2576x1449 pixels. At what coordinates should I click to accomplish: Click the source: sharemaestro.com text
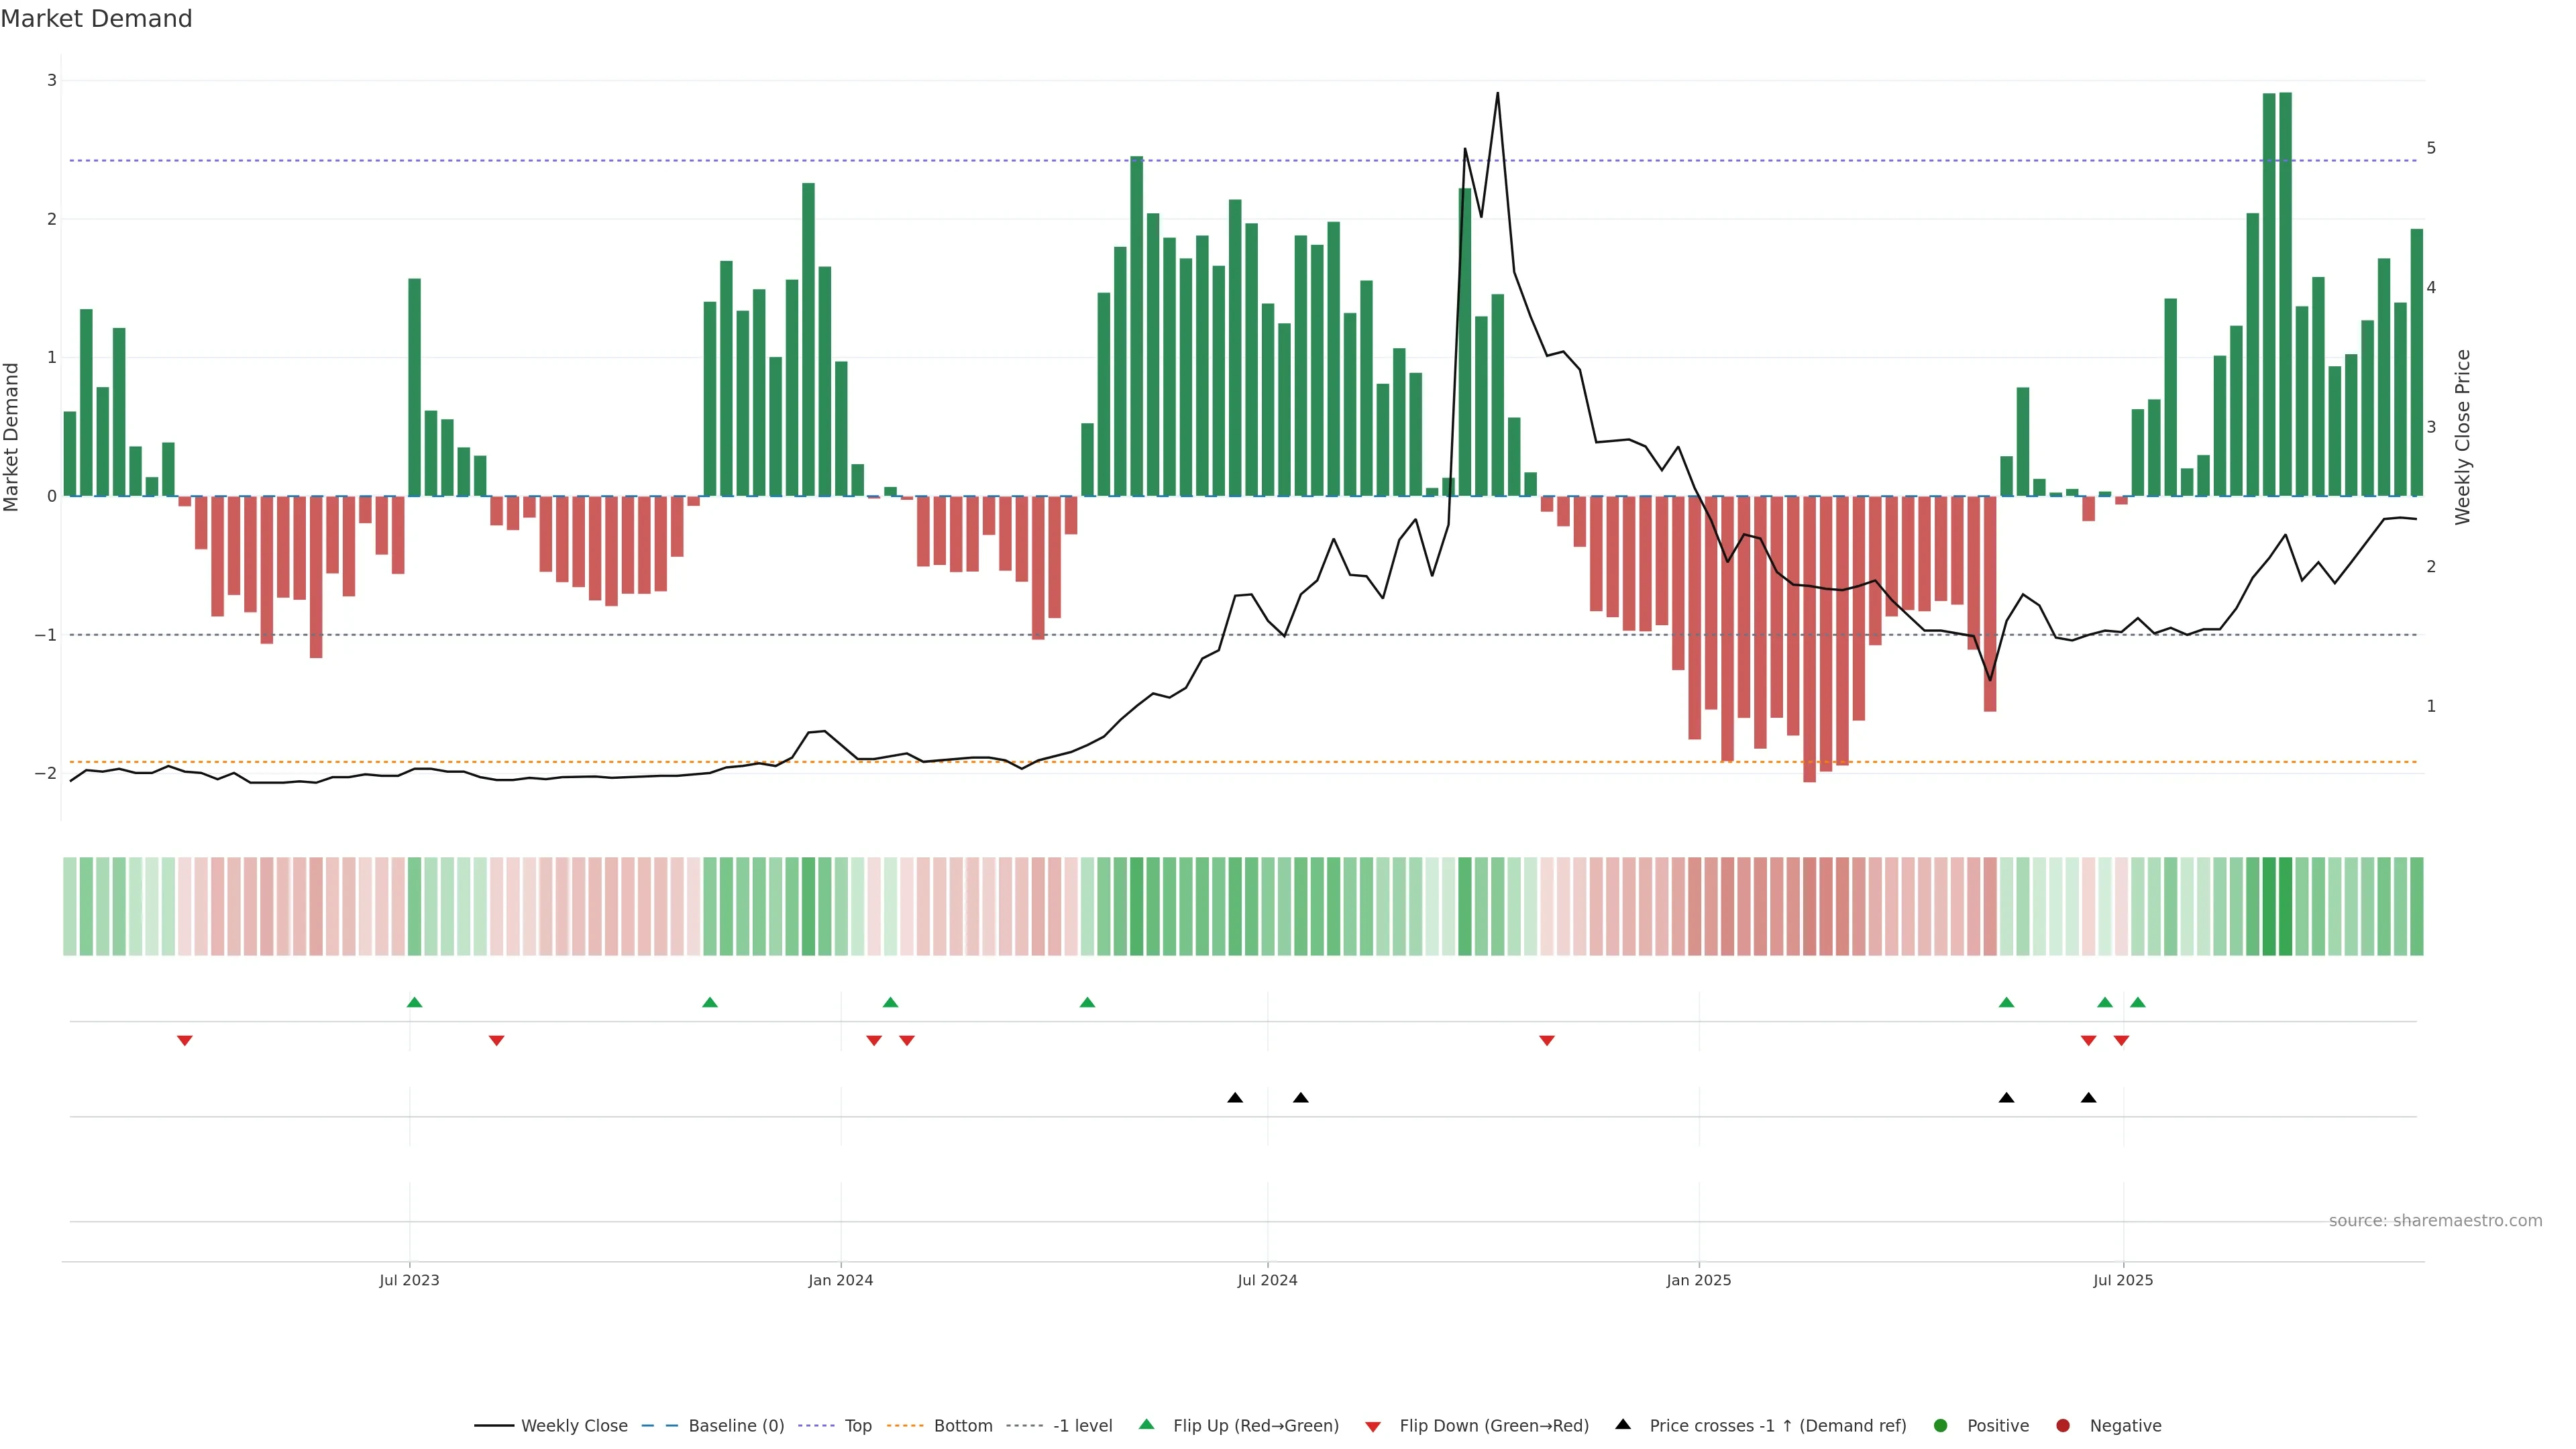[x=2435, y=1220]
